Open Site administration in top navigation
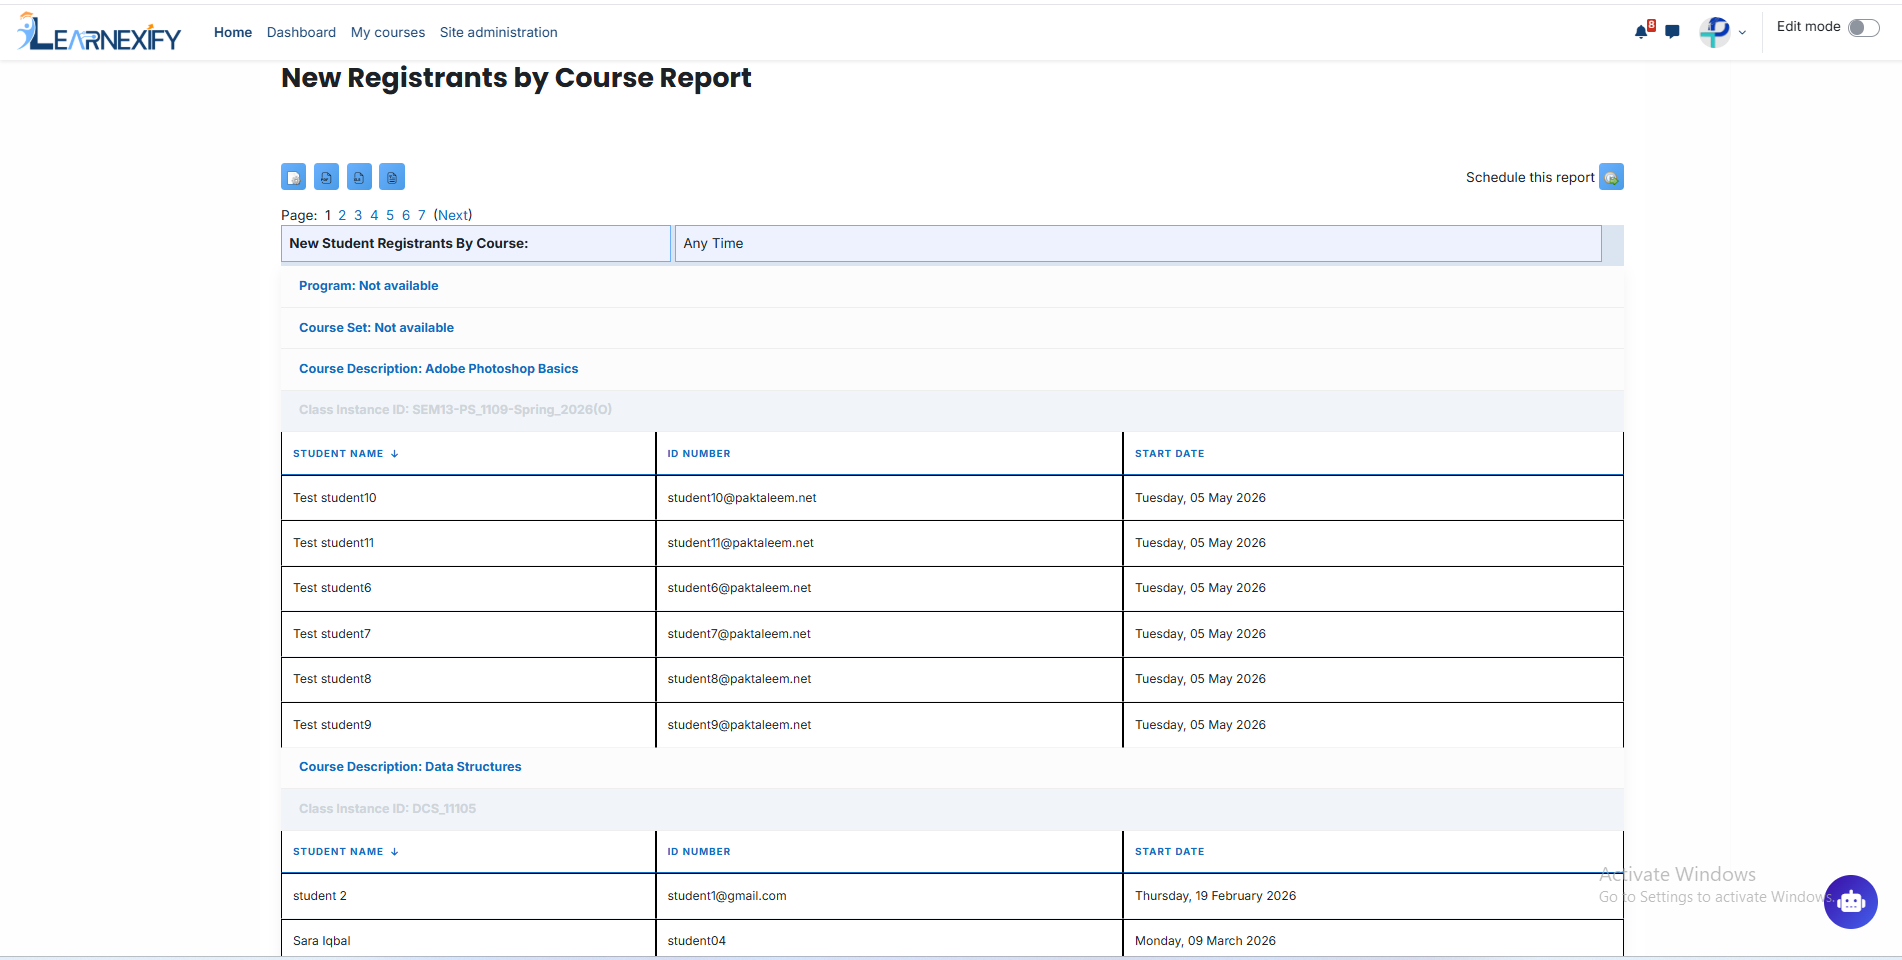 [x=498, y=32]
